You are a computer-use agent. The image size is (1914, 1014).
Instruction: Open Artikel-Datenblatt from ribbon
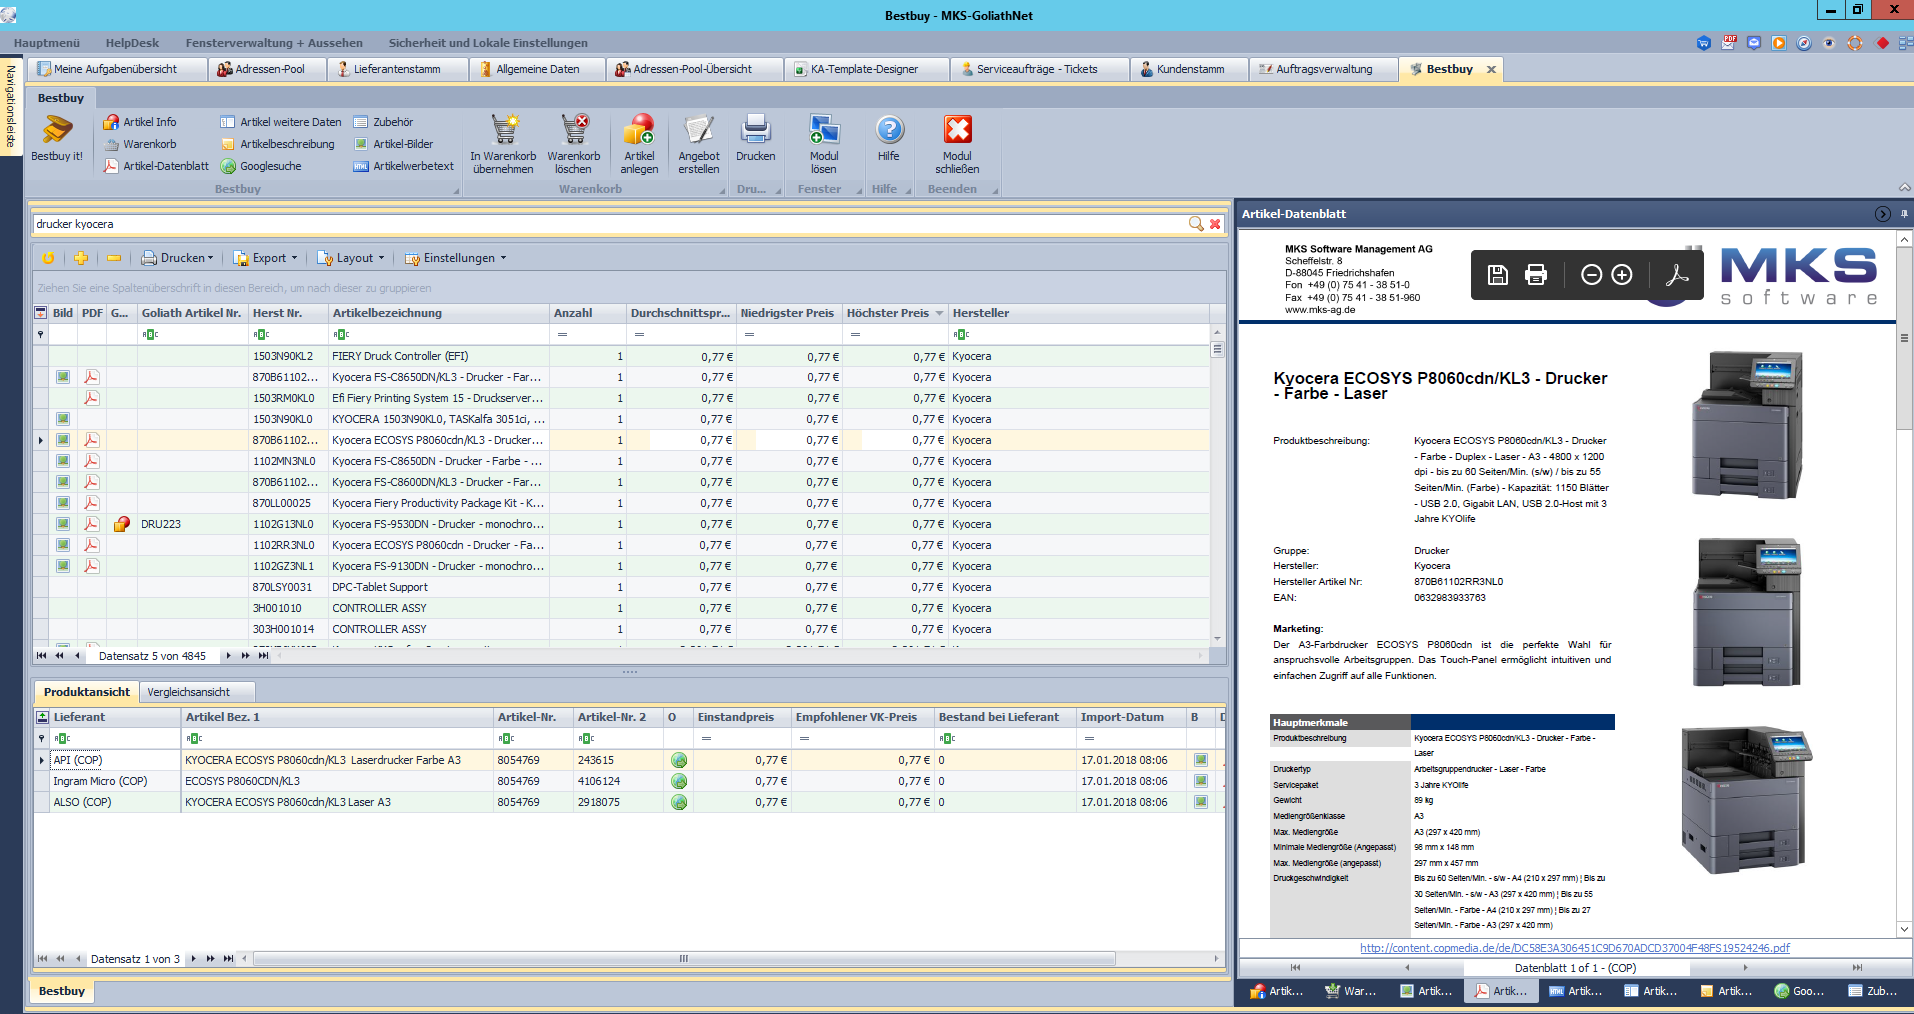coord(155,166)
